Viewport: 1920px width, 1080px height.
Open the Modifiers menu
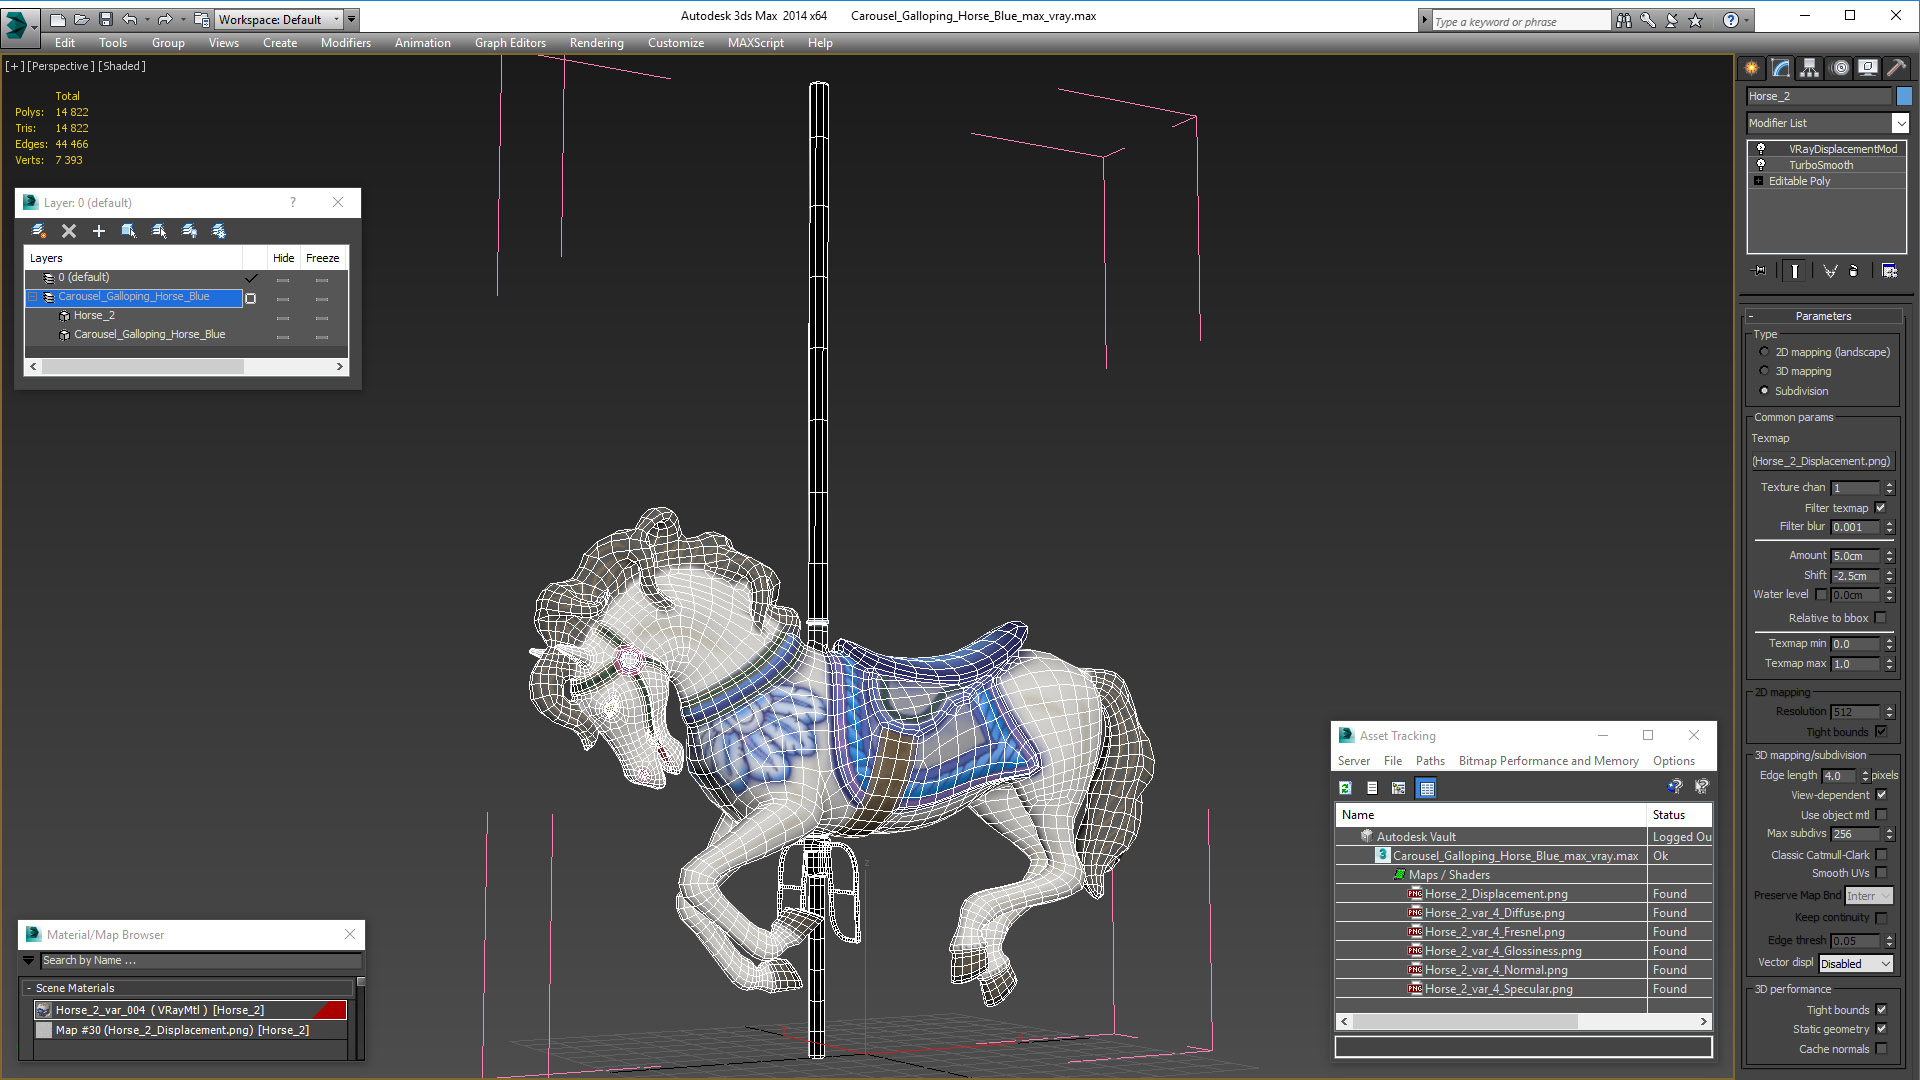346,43
